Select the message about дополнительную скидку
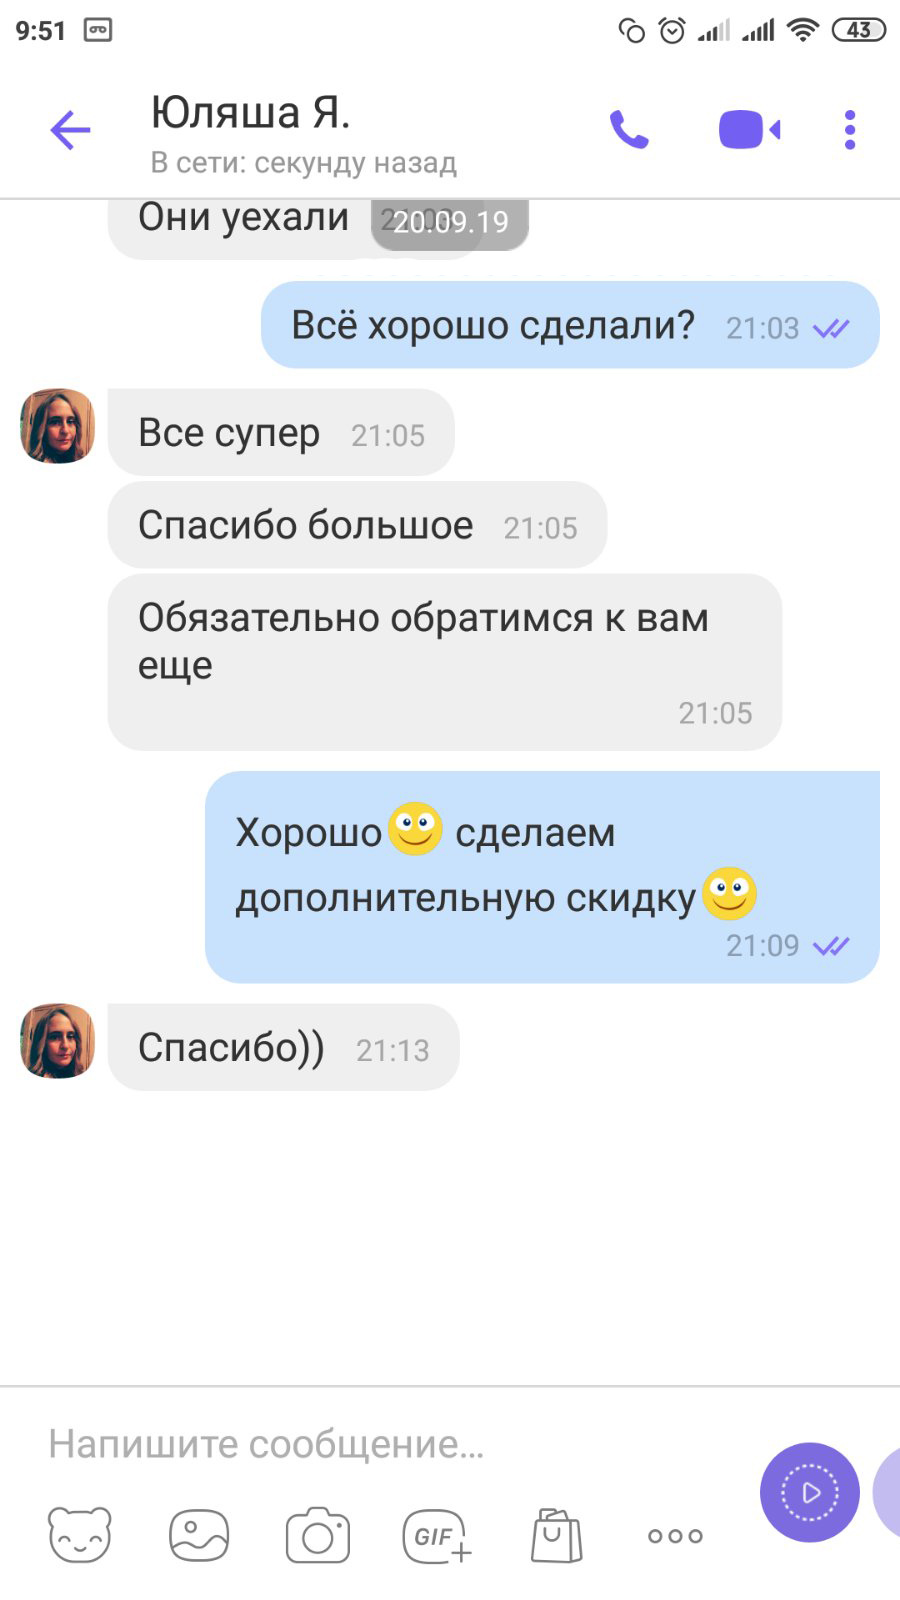This screenshot has width=900, height=1600. 542,877
